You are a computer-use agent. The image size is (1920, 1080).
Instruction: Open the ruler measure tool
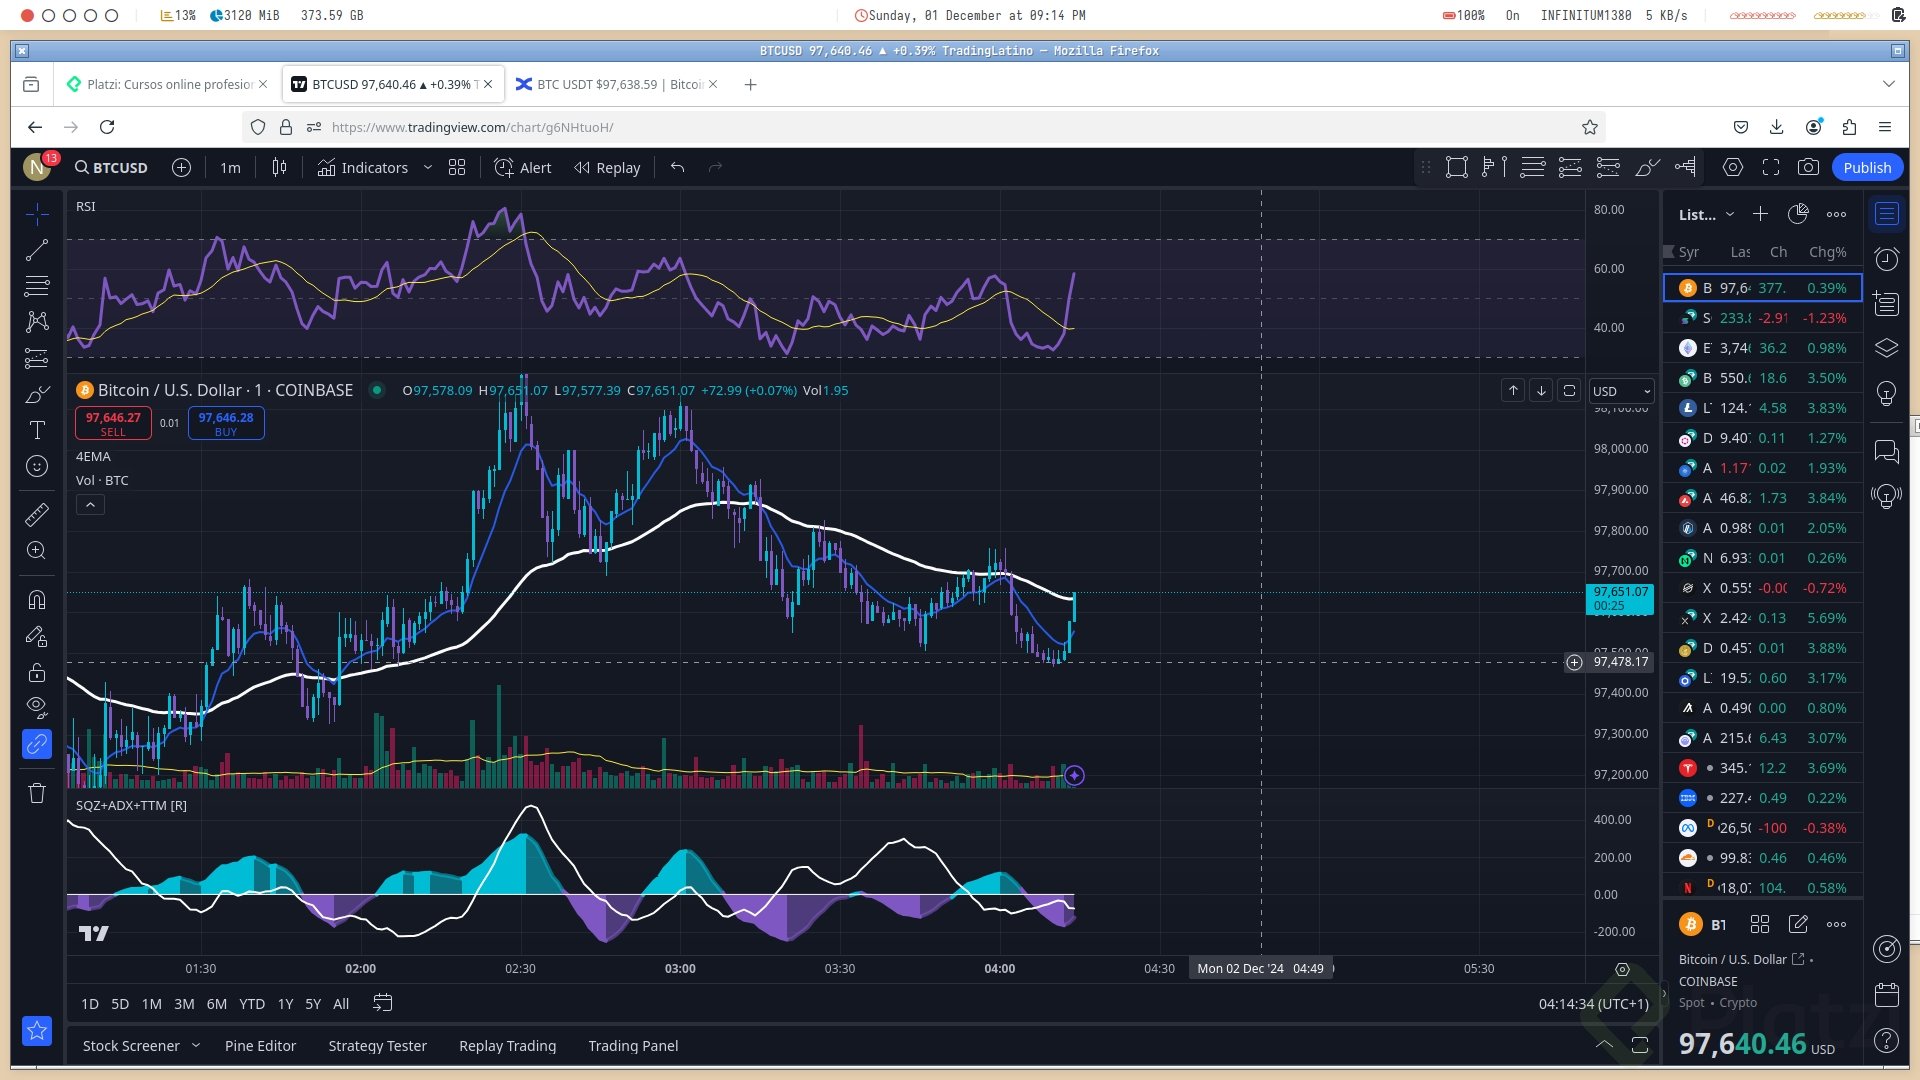(x=37, y=515)
